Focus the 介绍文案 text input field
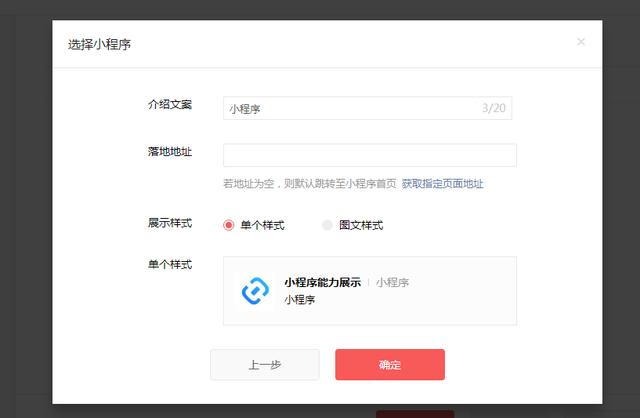Viewport: 640px width, 418px height. click(367, 108)
